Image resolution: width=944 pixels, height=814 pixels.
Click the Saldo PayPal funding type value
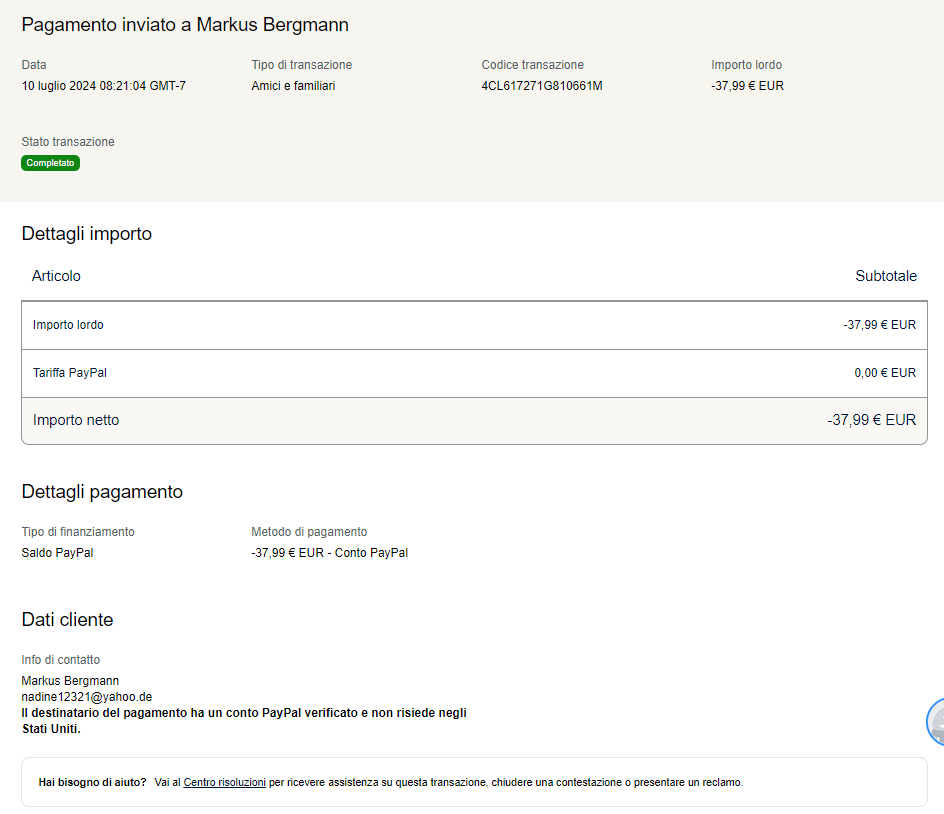click(57, 553)
